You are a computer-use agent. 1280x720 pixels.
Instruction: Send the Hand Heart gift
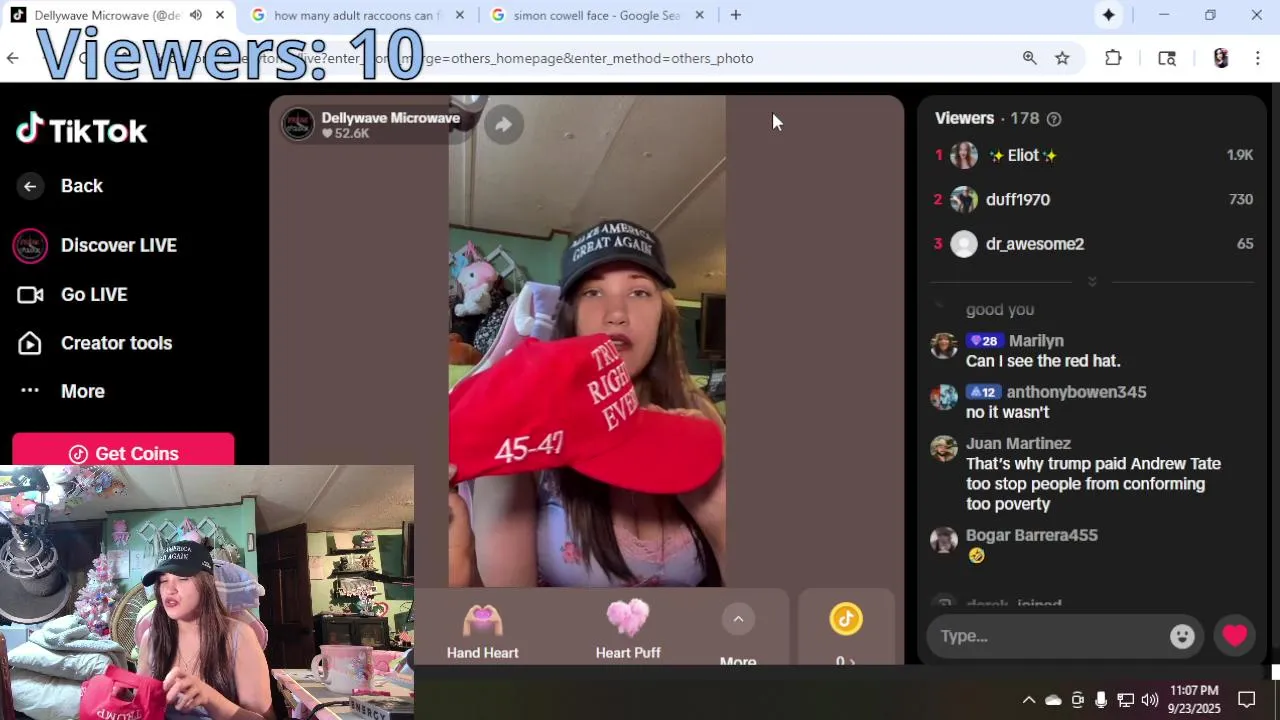482,632
